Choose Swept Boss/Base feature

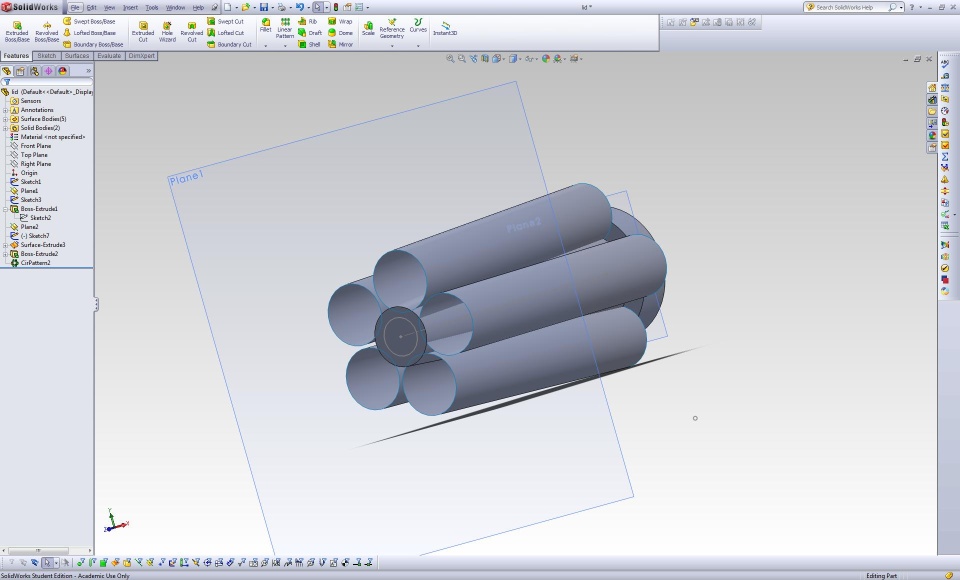tap(89, 21)
